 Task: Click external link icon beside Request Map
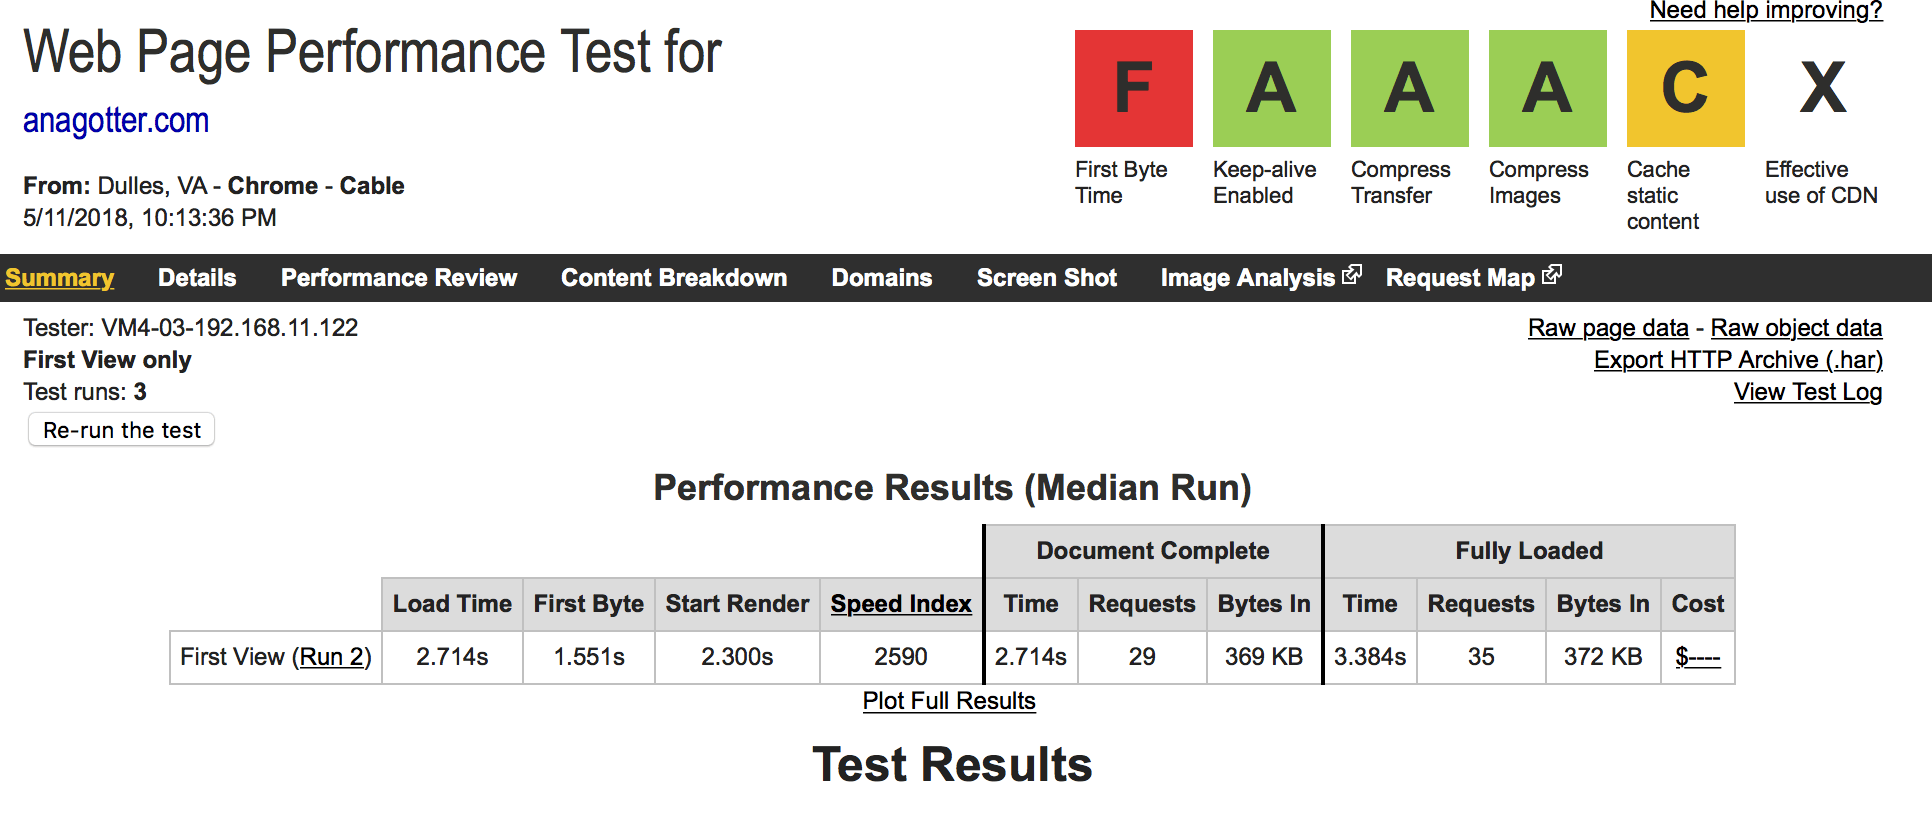[x=1552, y=274]
